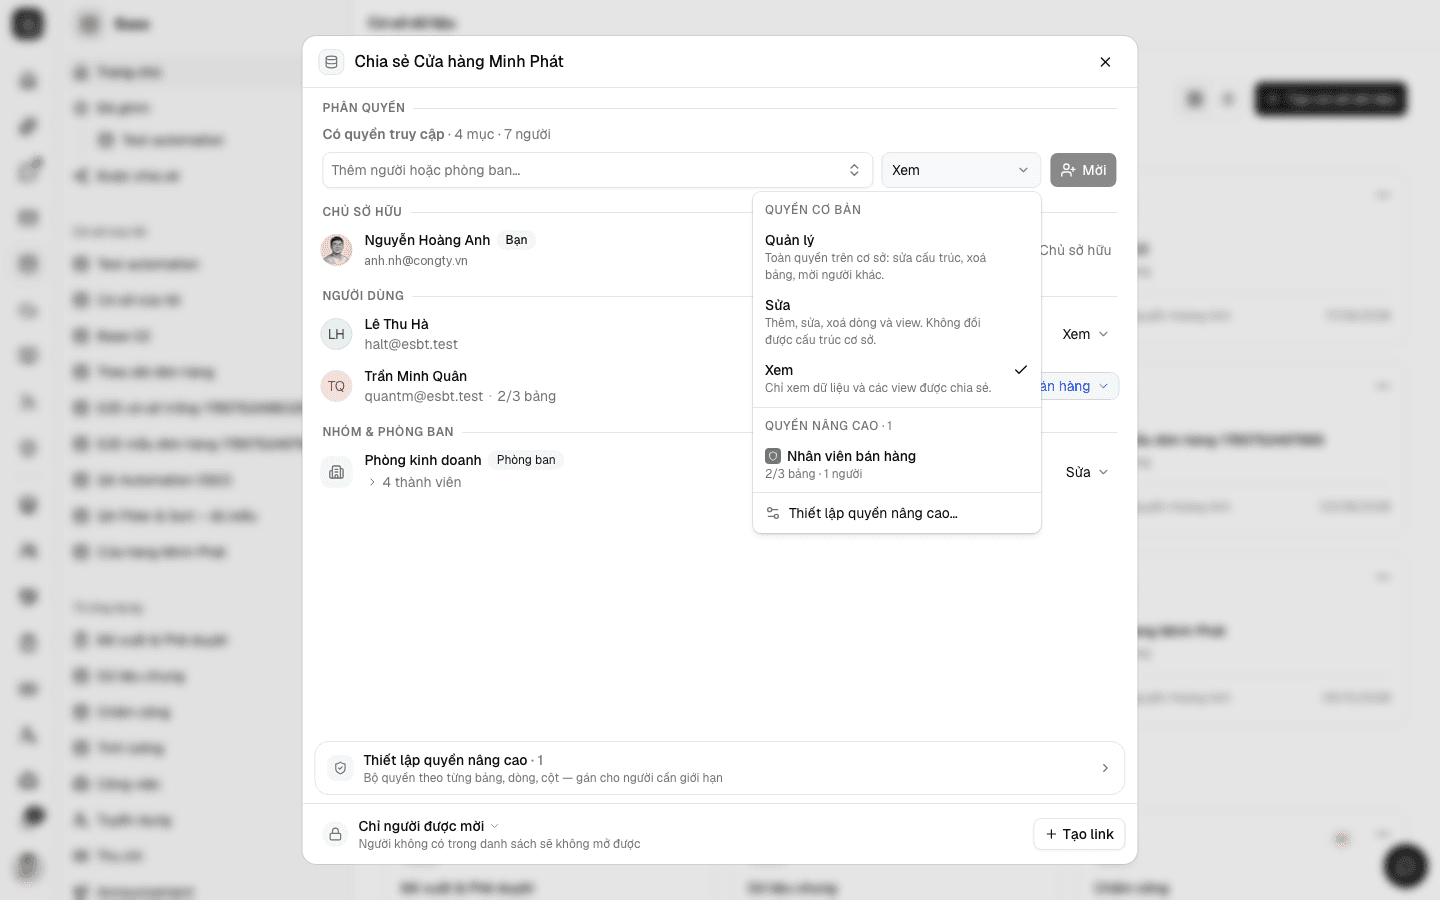Click the email halt@esbt.test
Viewport: 1440px width, 900px height.
(411, 344)
